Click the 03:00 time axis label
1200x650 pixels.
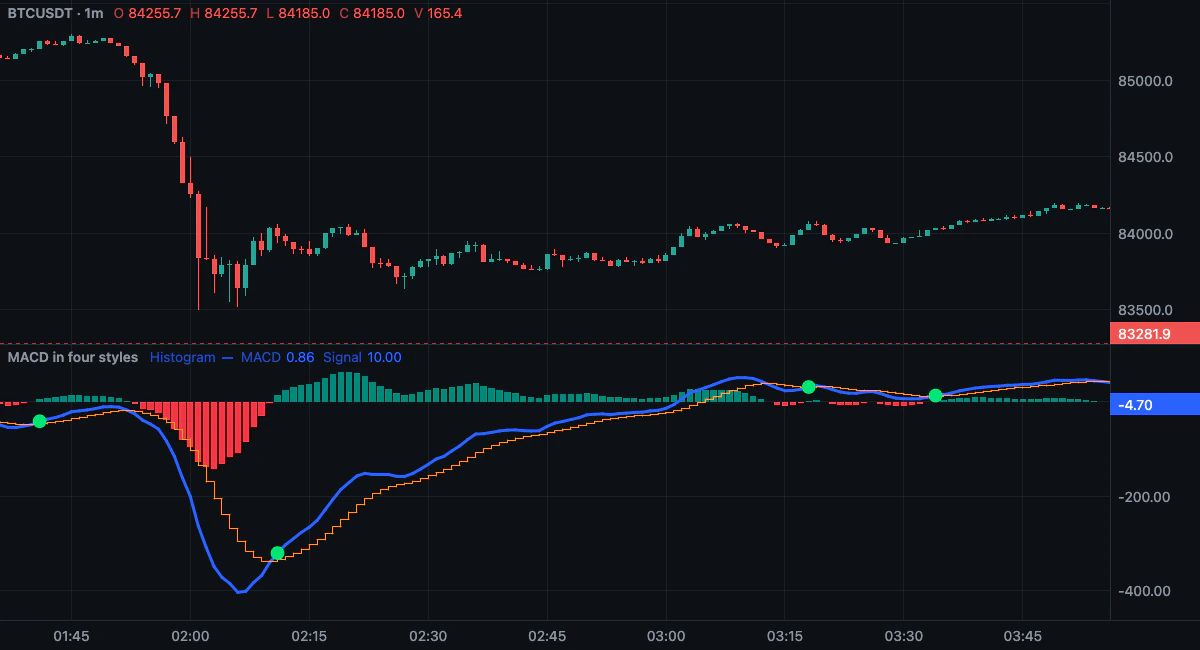666,636
